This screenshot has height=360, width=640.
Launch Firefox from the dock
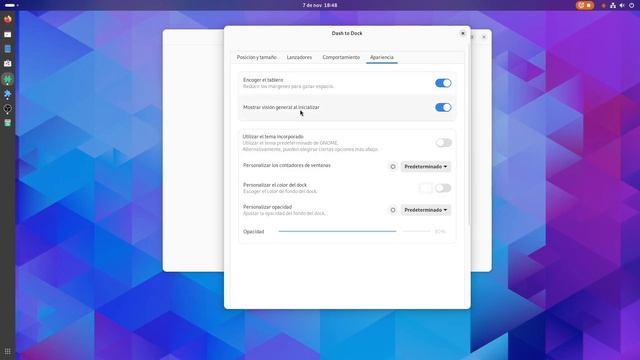8,19
